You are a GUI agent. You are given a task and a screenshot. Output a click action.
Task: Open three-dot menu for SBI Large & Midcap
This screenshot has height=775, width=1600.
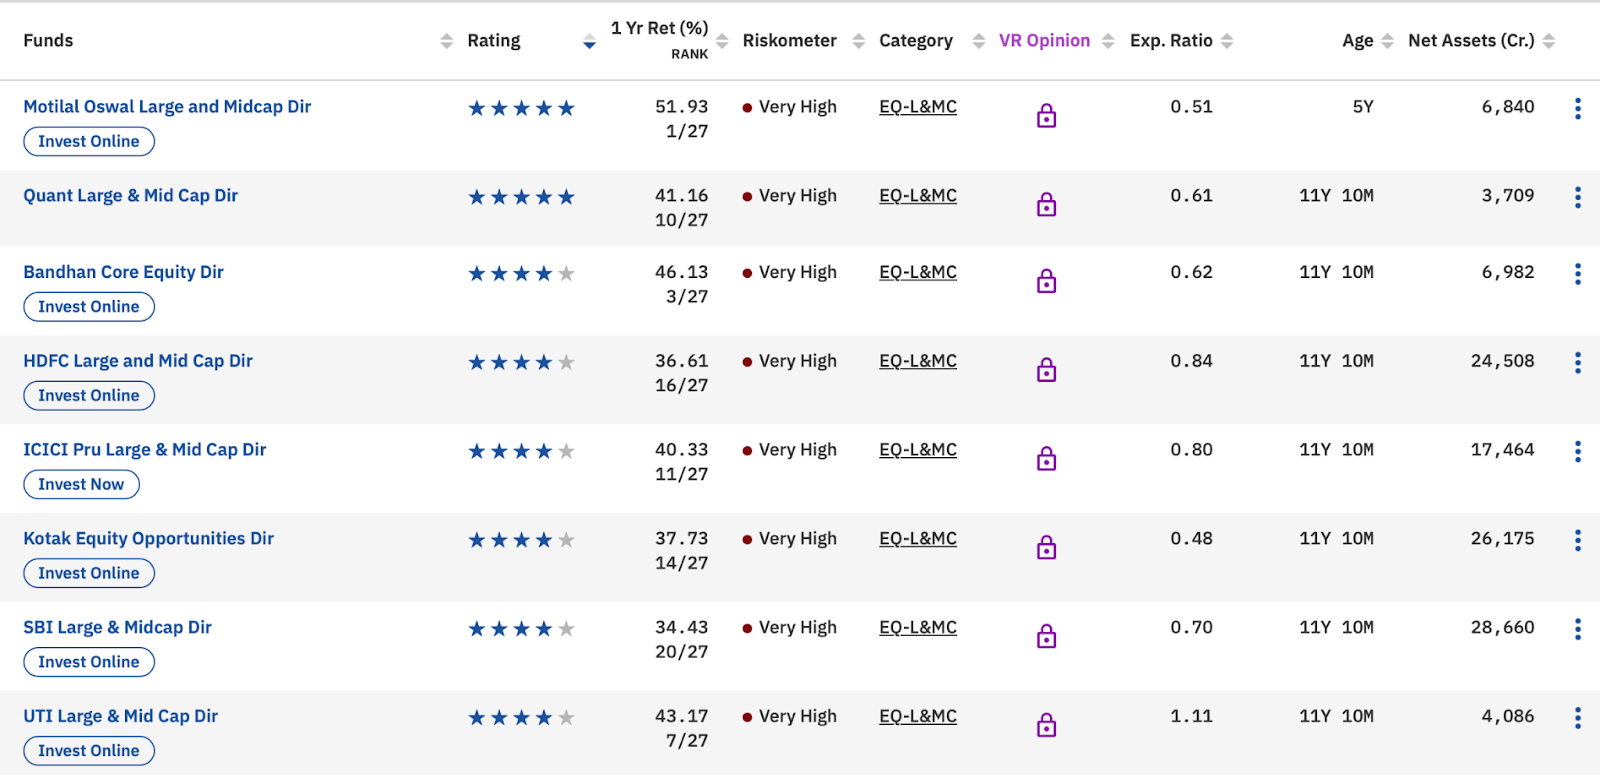click(1578, 629)
